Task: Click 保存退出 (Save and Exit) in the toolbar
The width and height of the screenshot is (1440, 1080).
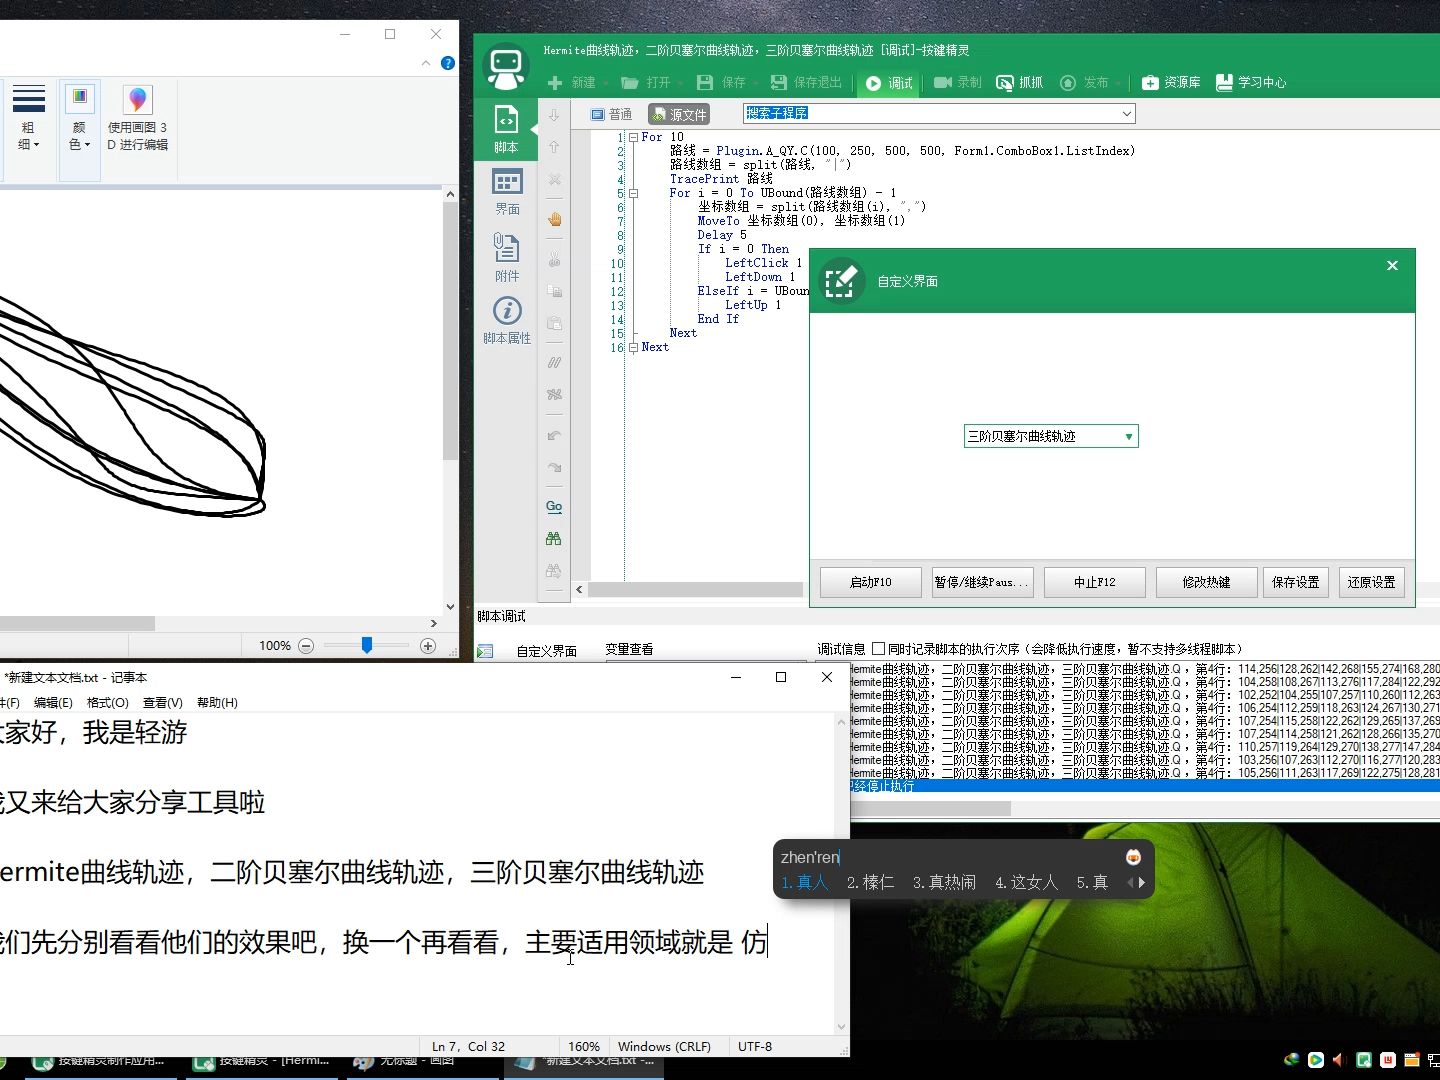Action: point(807,83)
